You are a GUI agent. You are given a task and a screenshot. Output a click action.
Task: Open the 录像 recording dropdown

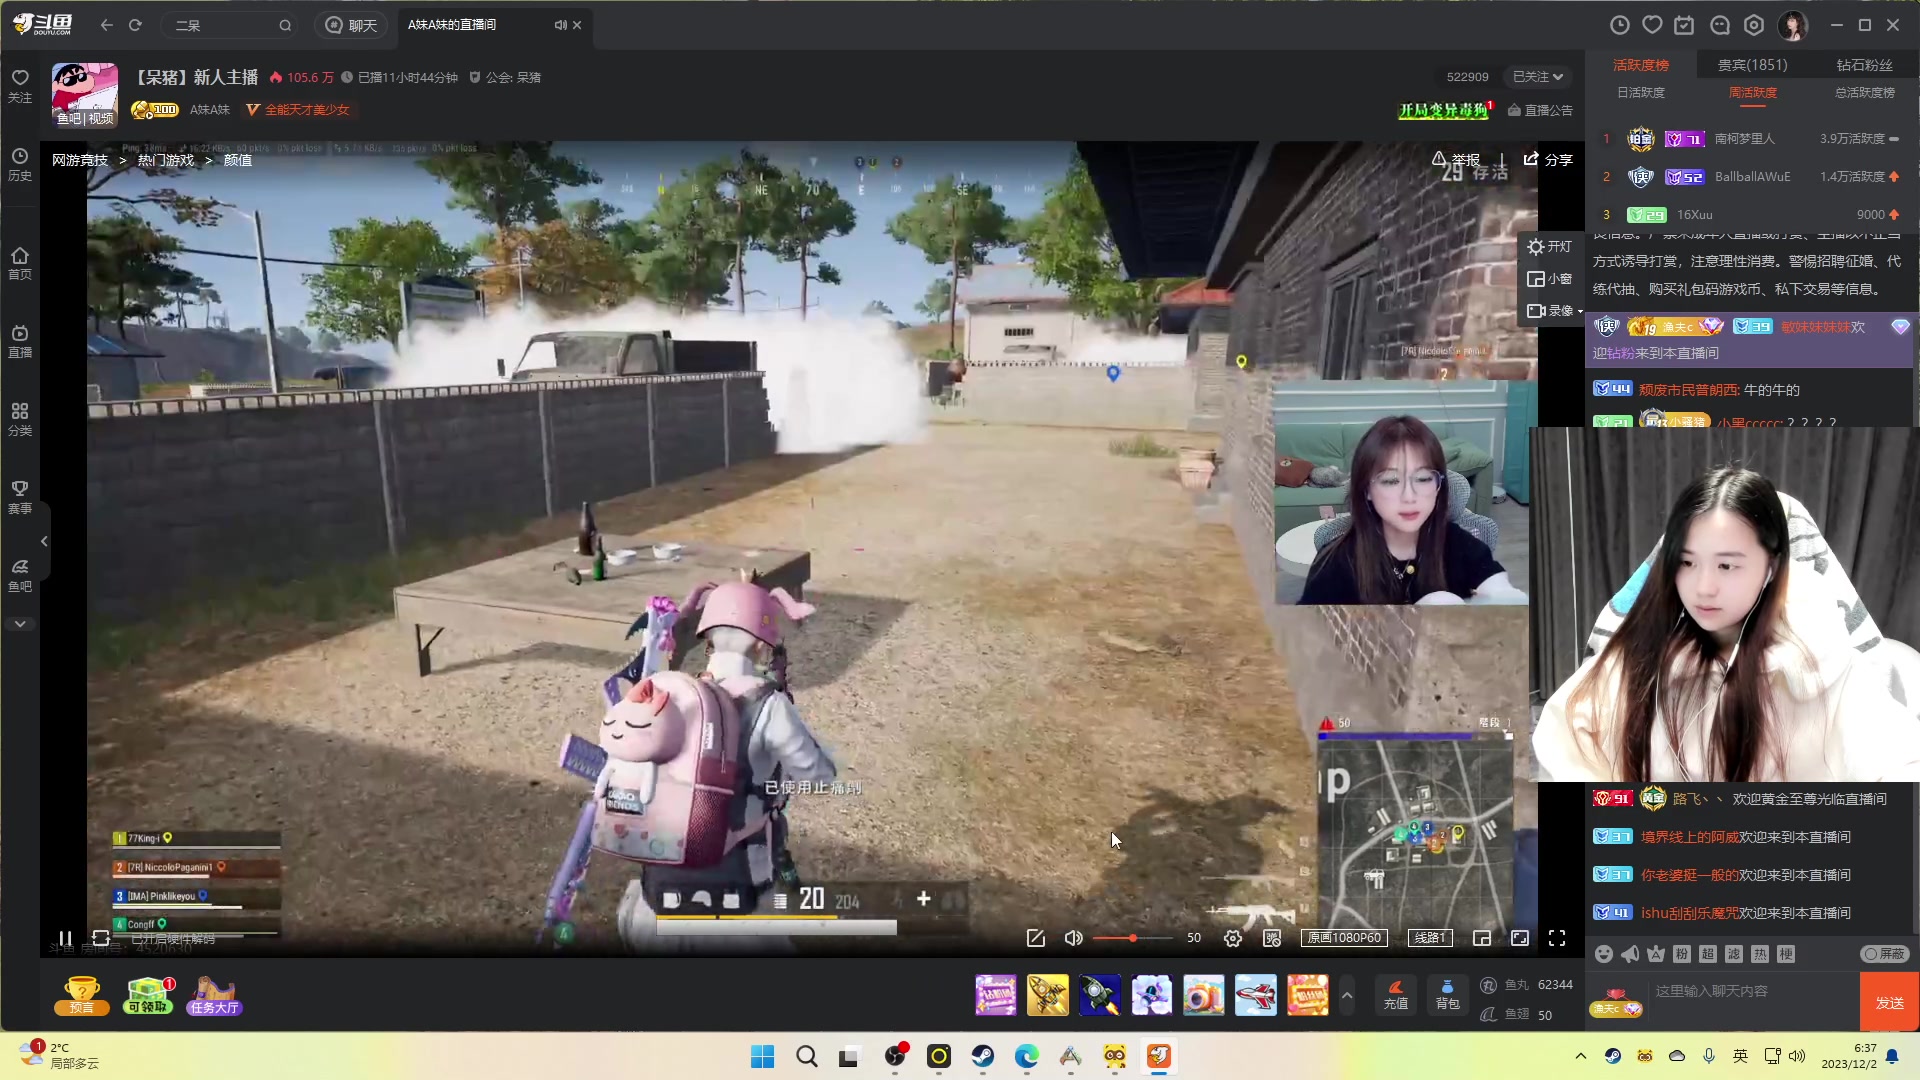pos(1555,311)
